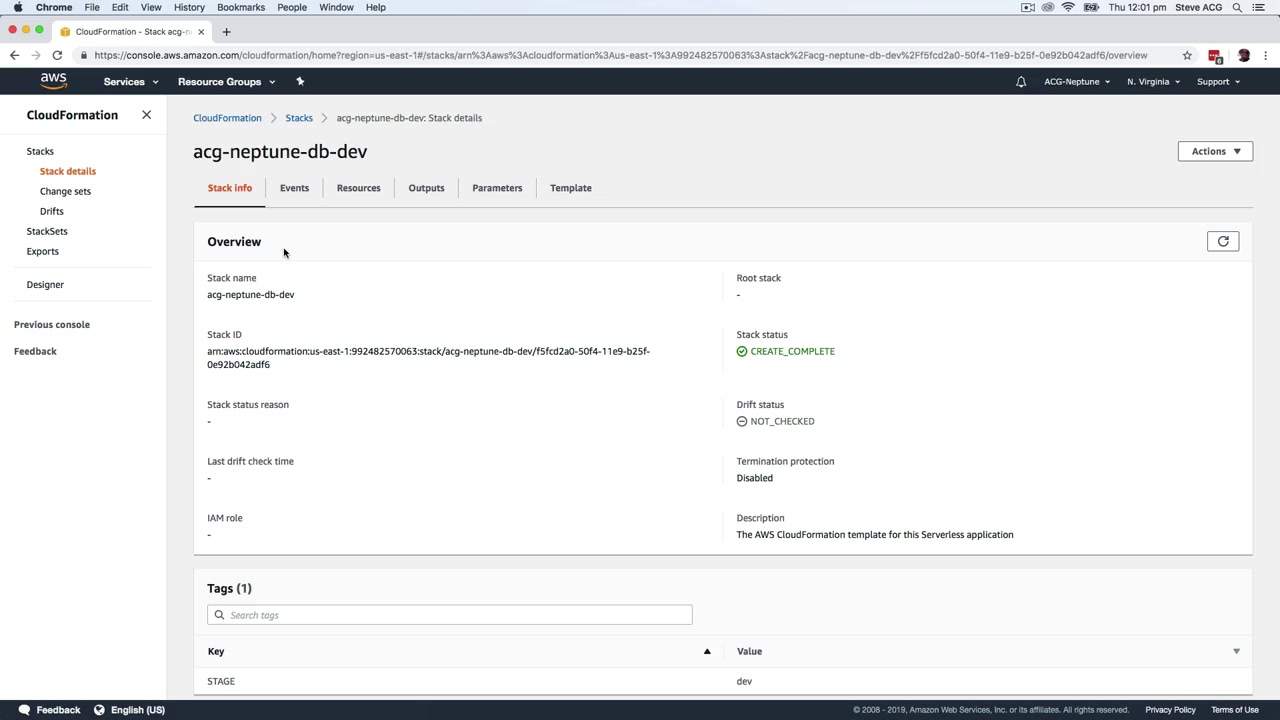Screen dimensions: 1280x720
Task: Click the Stacks breadcrumb link
Action: 299,118
